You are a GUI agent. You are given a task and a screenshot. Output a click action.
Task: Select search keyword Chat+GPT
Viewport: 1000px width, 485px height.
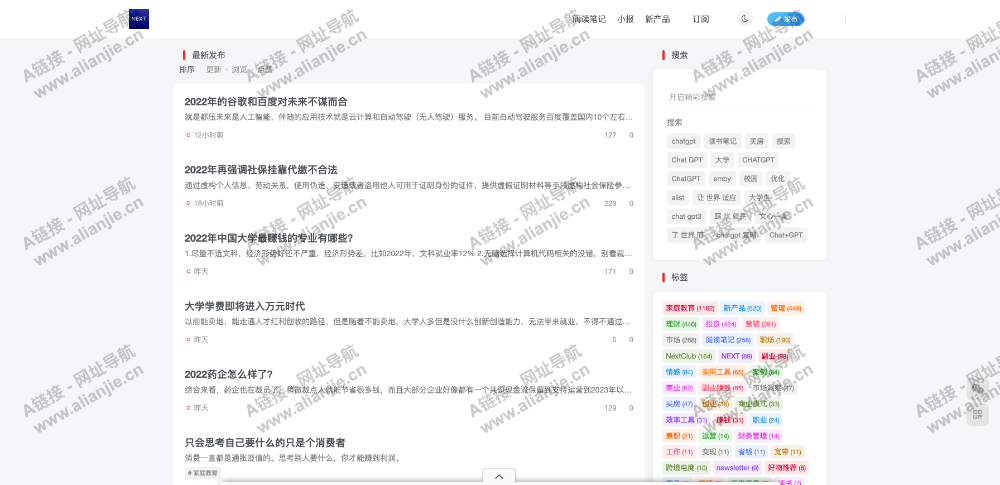click(786, 235)
